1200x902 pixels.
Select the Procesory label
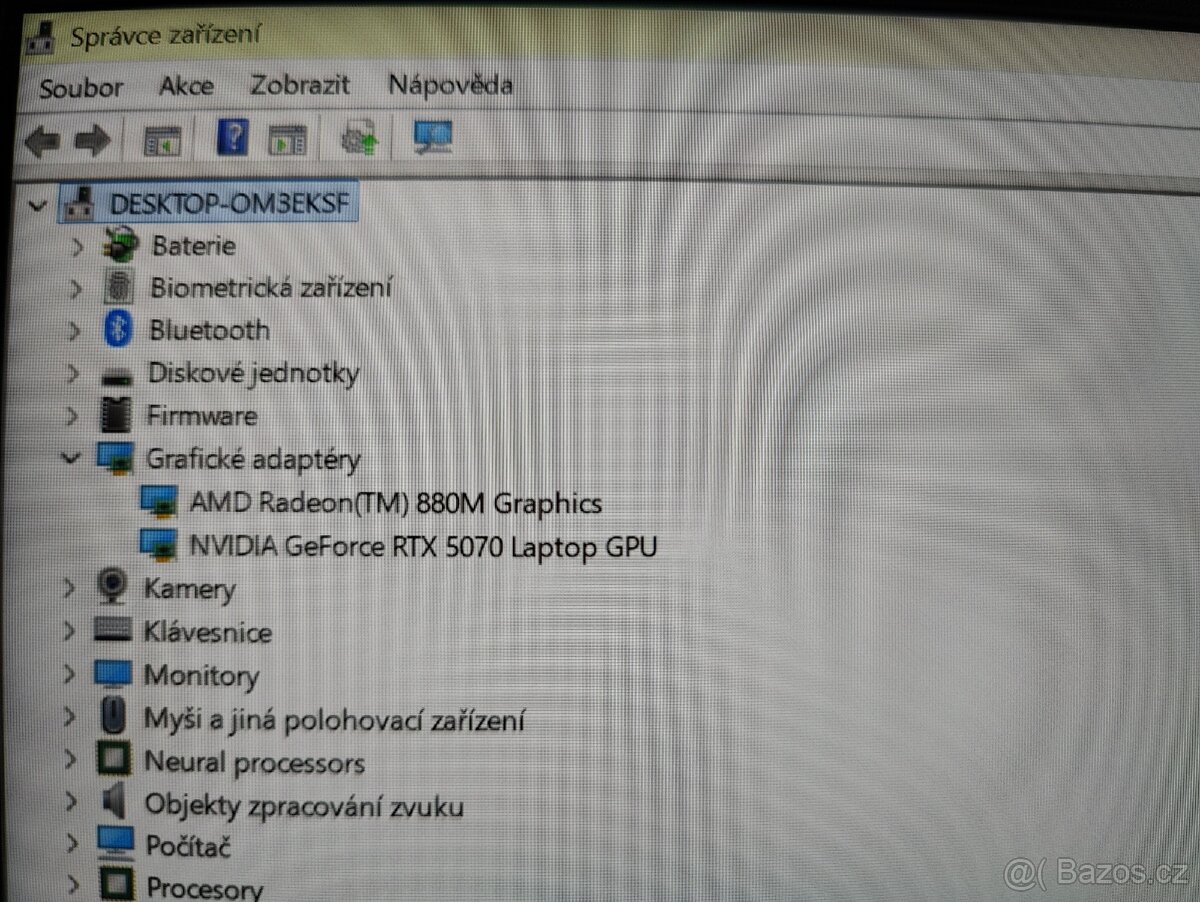pyautogui.click(x=205, y=887)
